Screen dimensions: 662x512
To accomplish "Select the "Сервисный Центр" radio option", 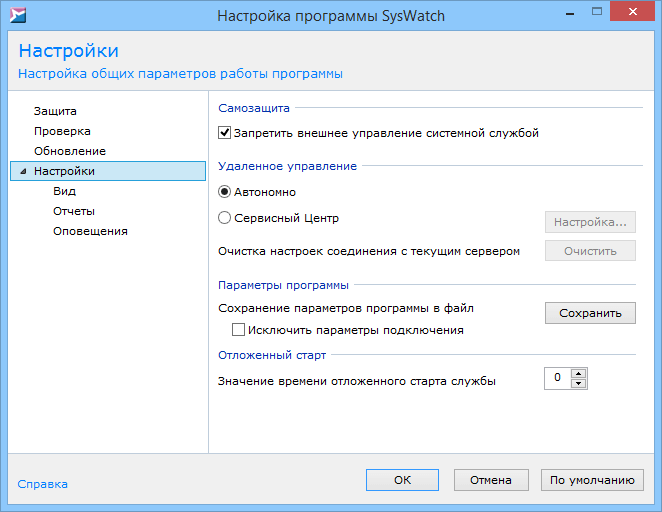I will click(x=225, y=217).
